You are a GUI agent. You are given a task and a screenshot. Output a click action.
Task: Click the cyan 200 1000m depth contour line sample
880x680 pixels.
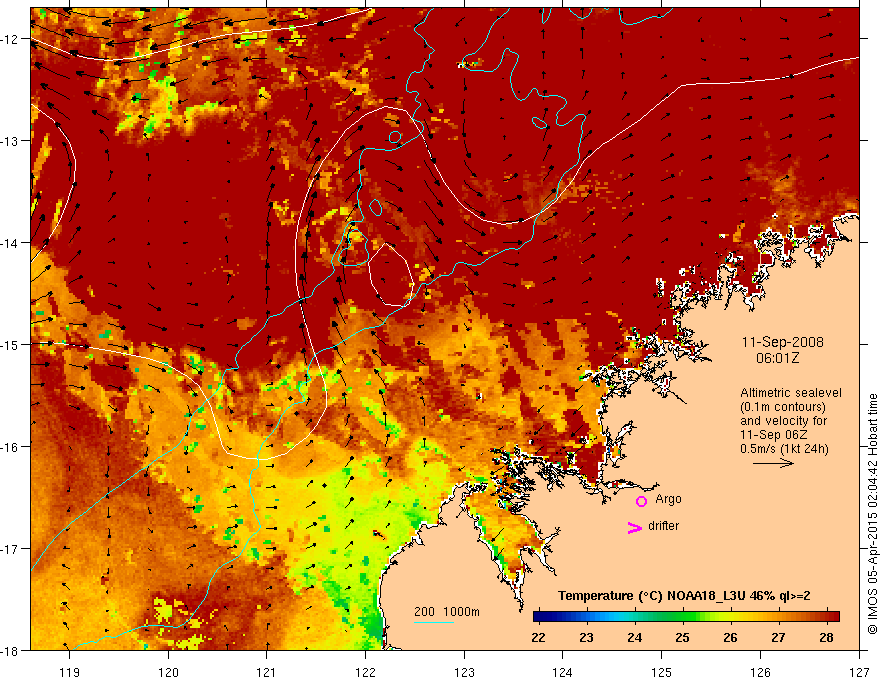pos(434,622)
